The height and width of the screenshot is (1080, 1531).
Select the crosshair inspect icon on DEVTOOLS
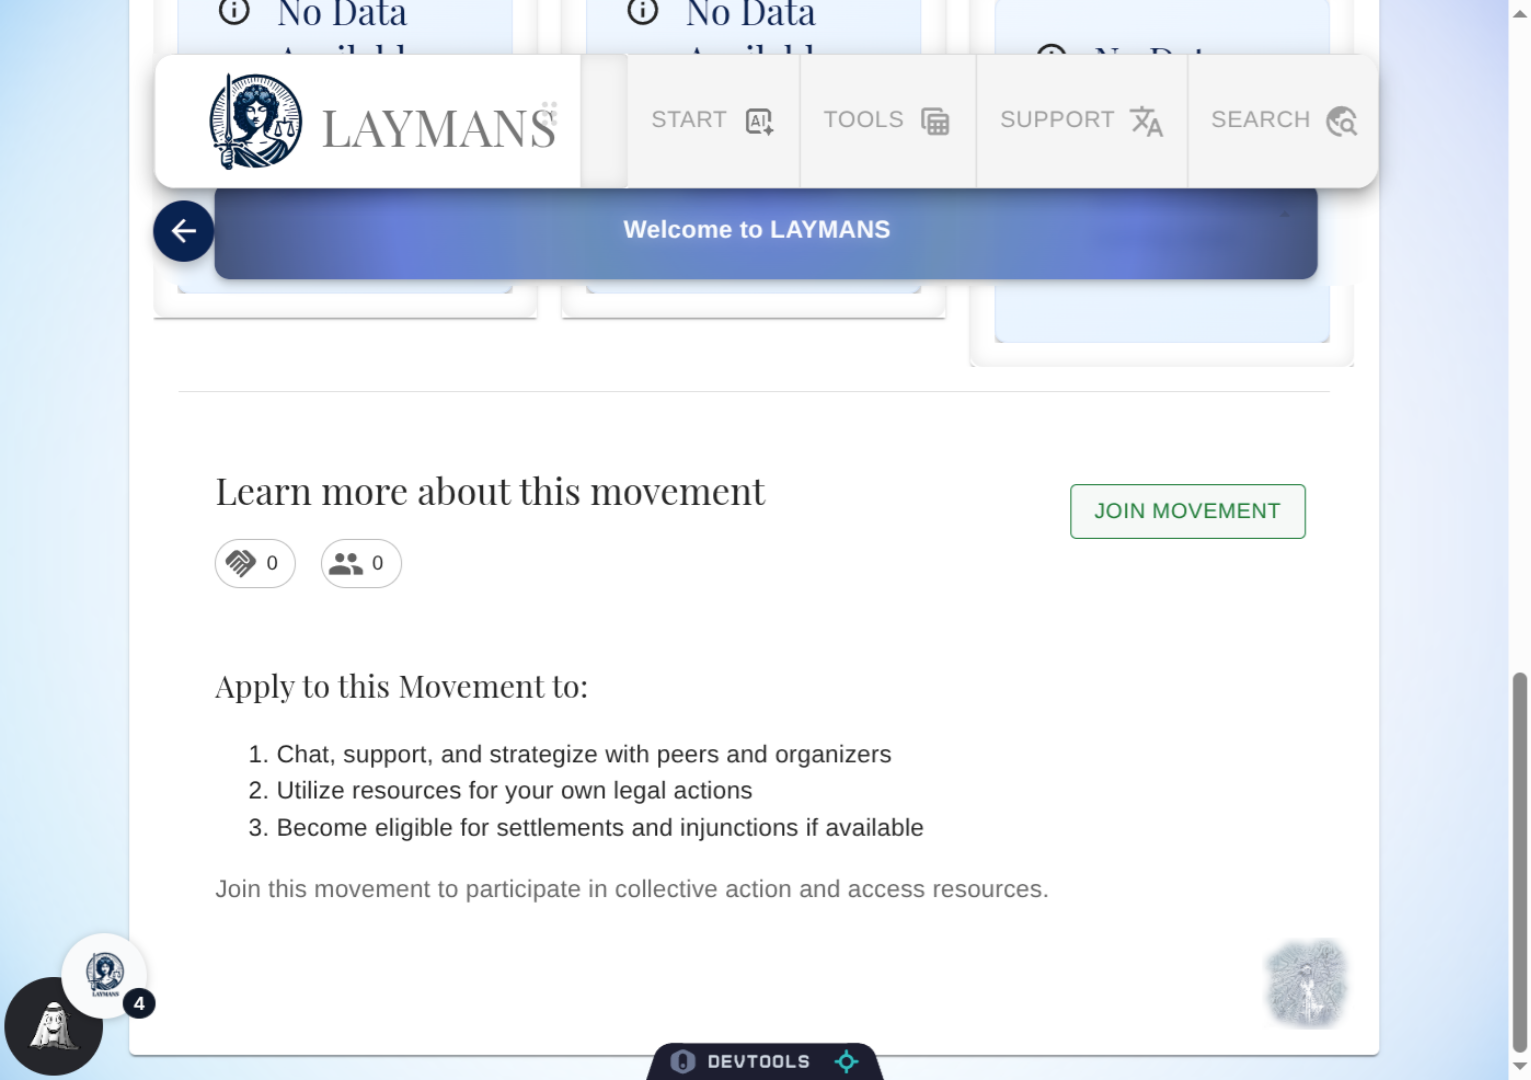(x=845, y=1061)
